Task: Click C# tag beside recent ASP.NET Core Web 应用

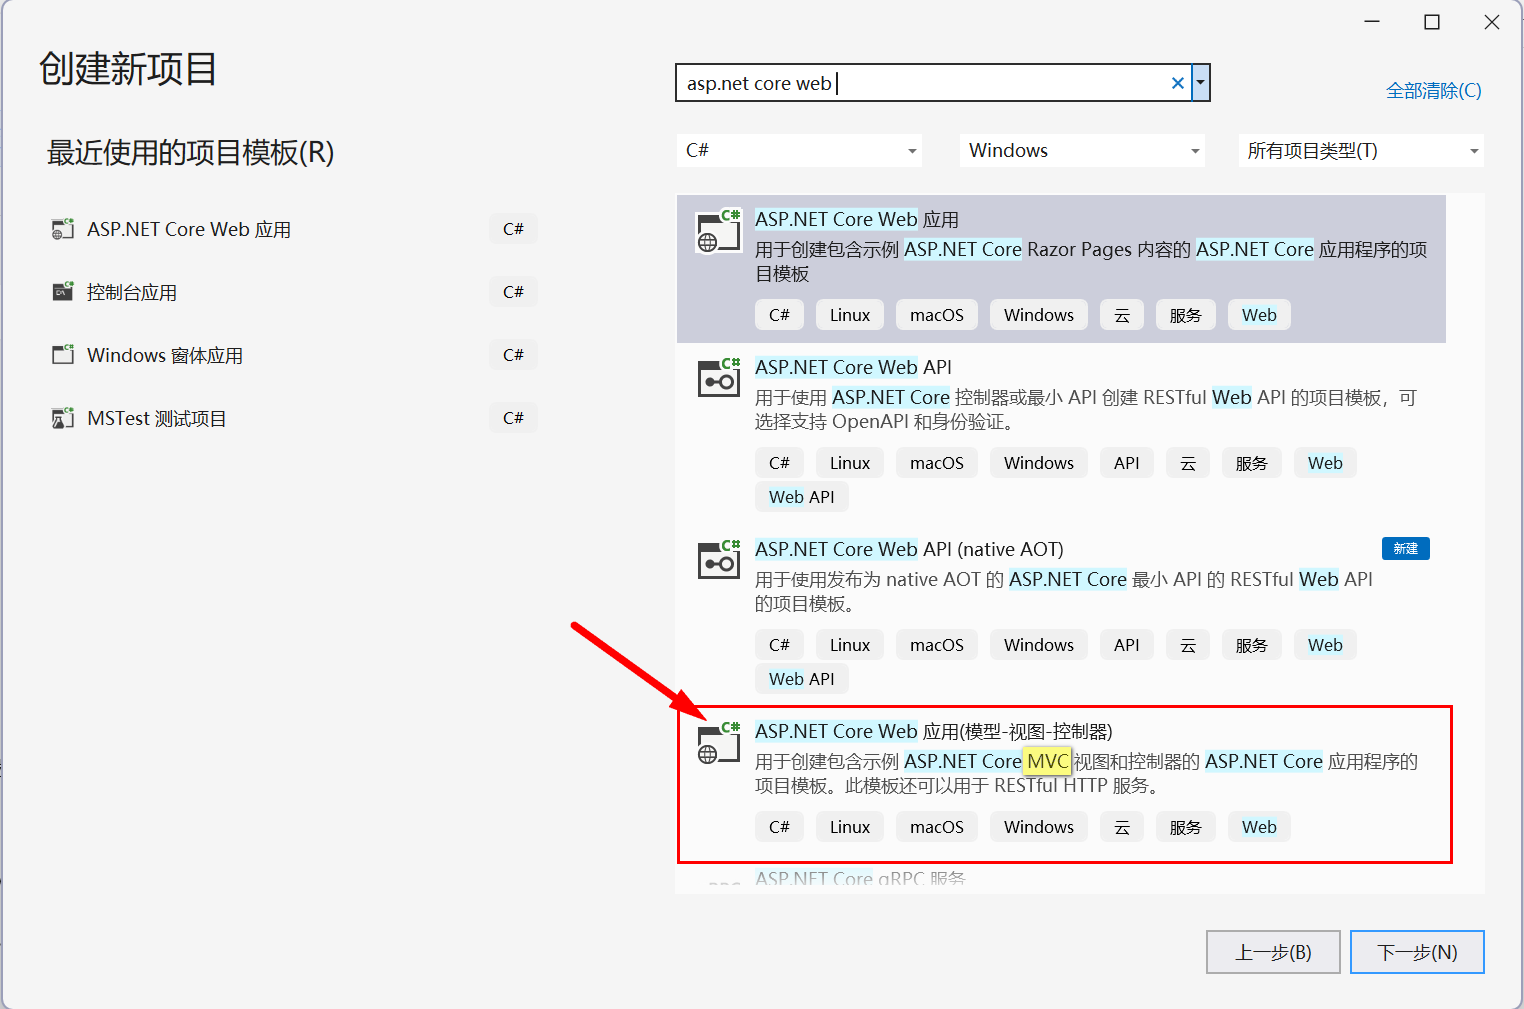Action: point(513,229)
